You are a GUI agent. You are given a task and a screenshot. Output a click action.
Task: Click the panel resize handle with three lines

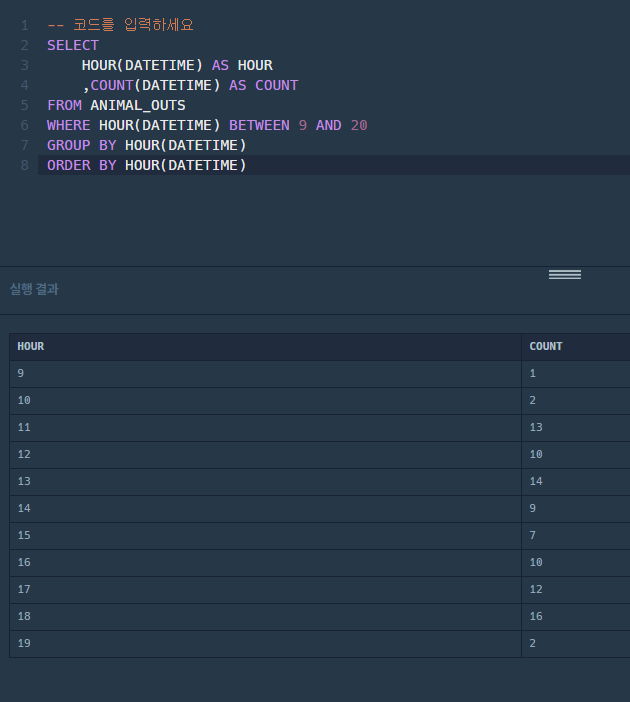565,274
